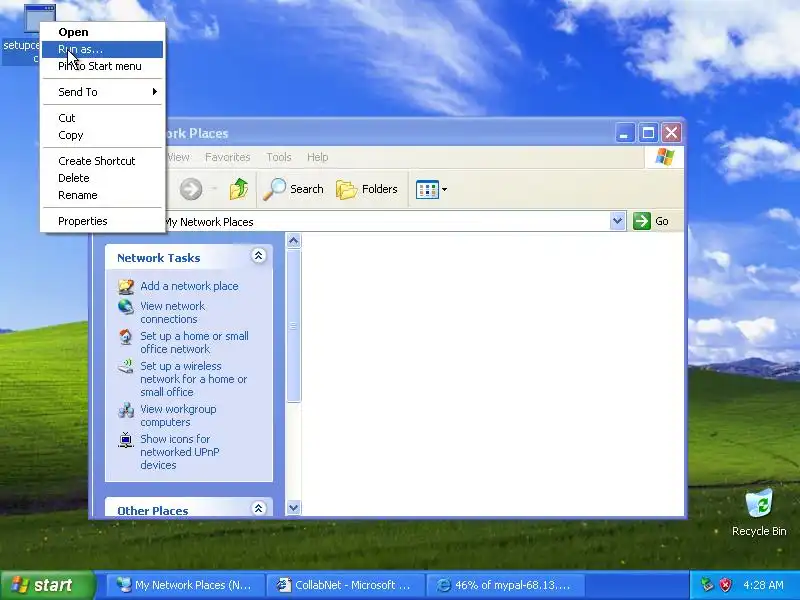
Task: Click the Search magnifier toolbar button
Action: point(293,189)
